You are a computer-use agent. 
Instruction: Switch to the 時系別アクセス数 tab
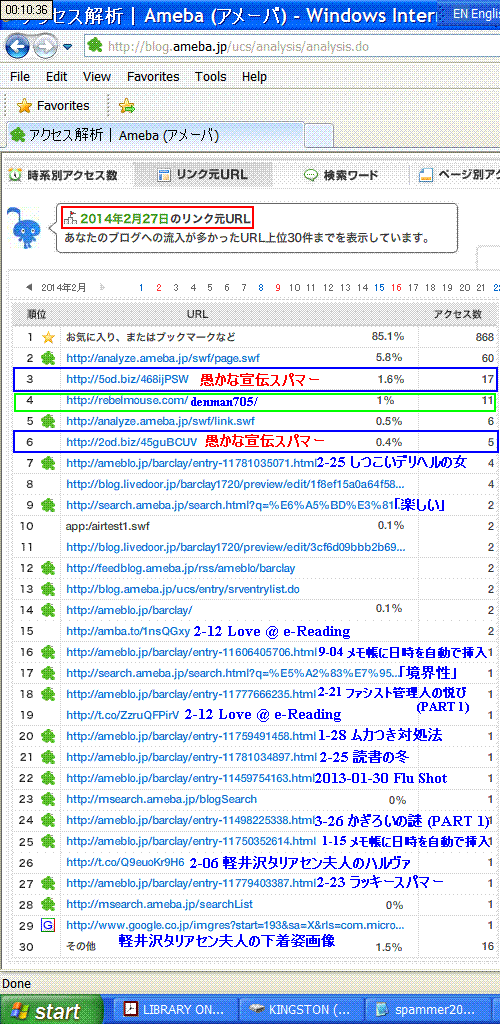(63, 175)
